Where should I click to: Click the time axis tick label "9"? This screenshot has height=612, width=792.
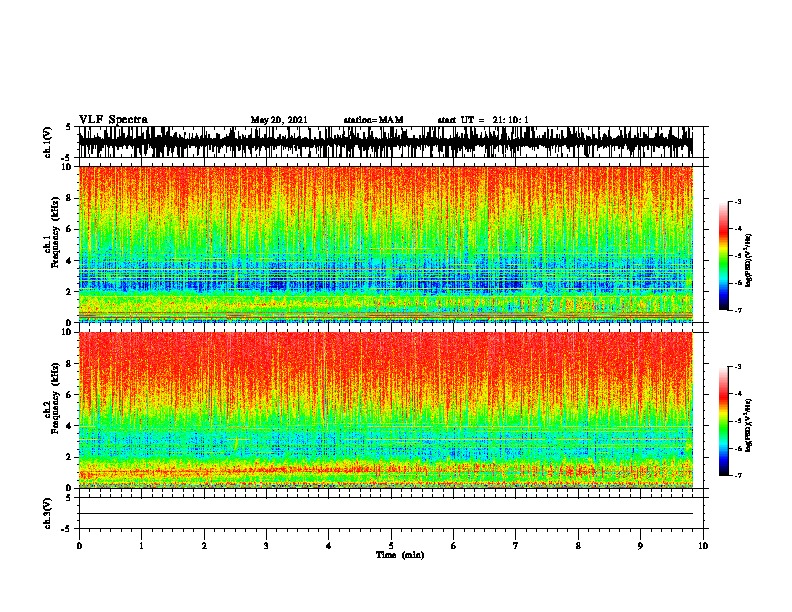point(640,546)
